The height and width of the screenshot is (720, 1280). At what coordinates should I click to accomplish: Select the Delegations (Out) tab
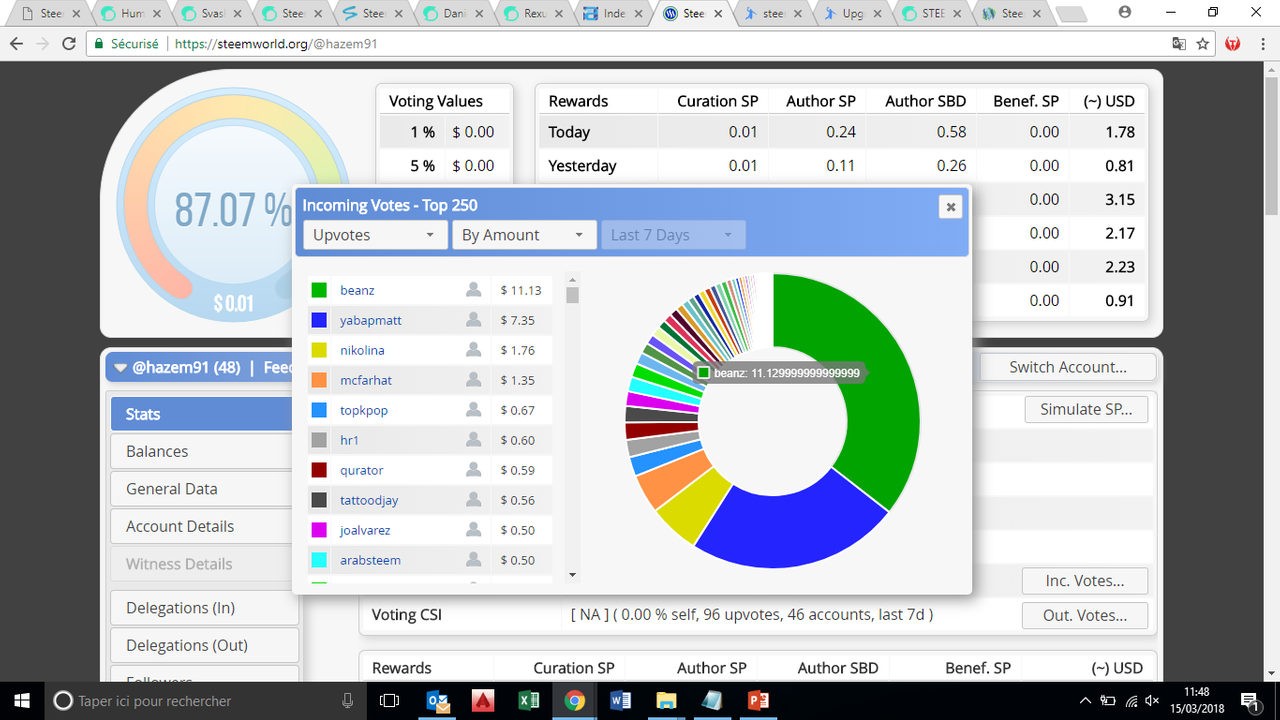pos(205,645)
